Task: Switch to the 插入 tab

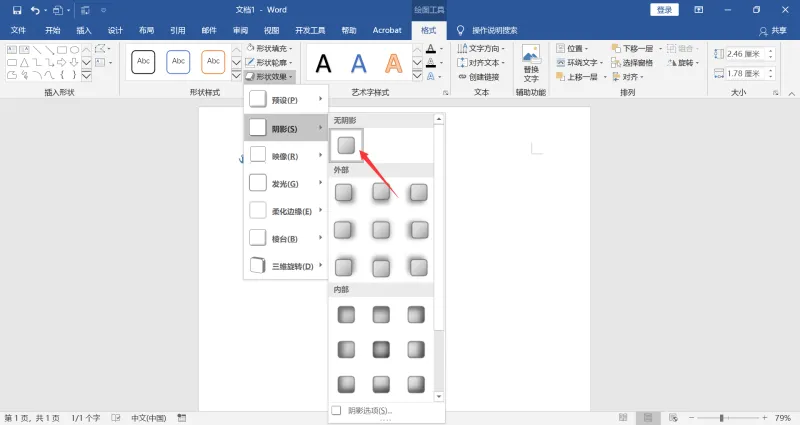Action: coord(84,30)
